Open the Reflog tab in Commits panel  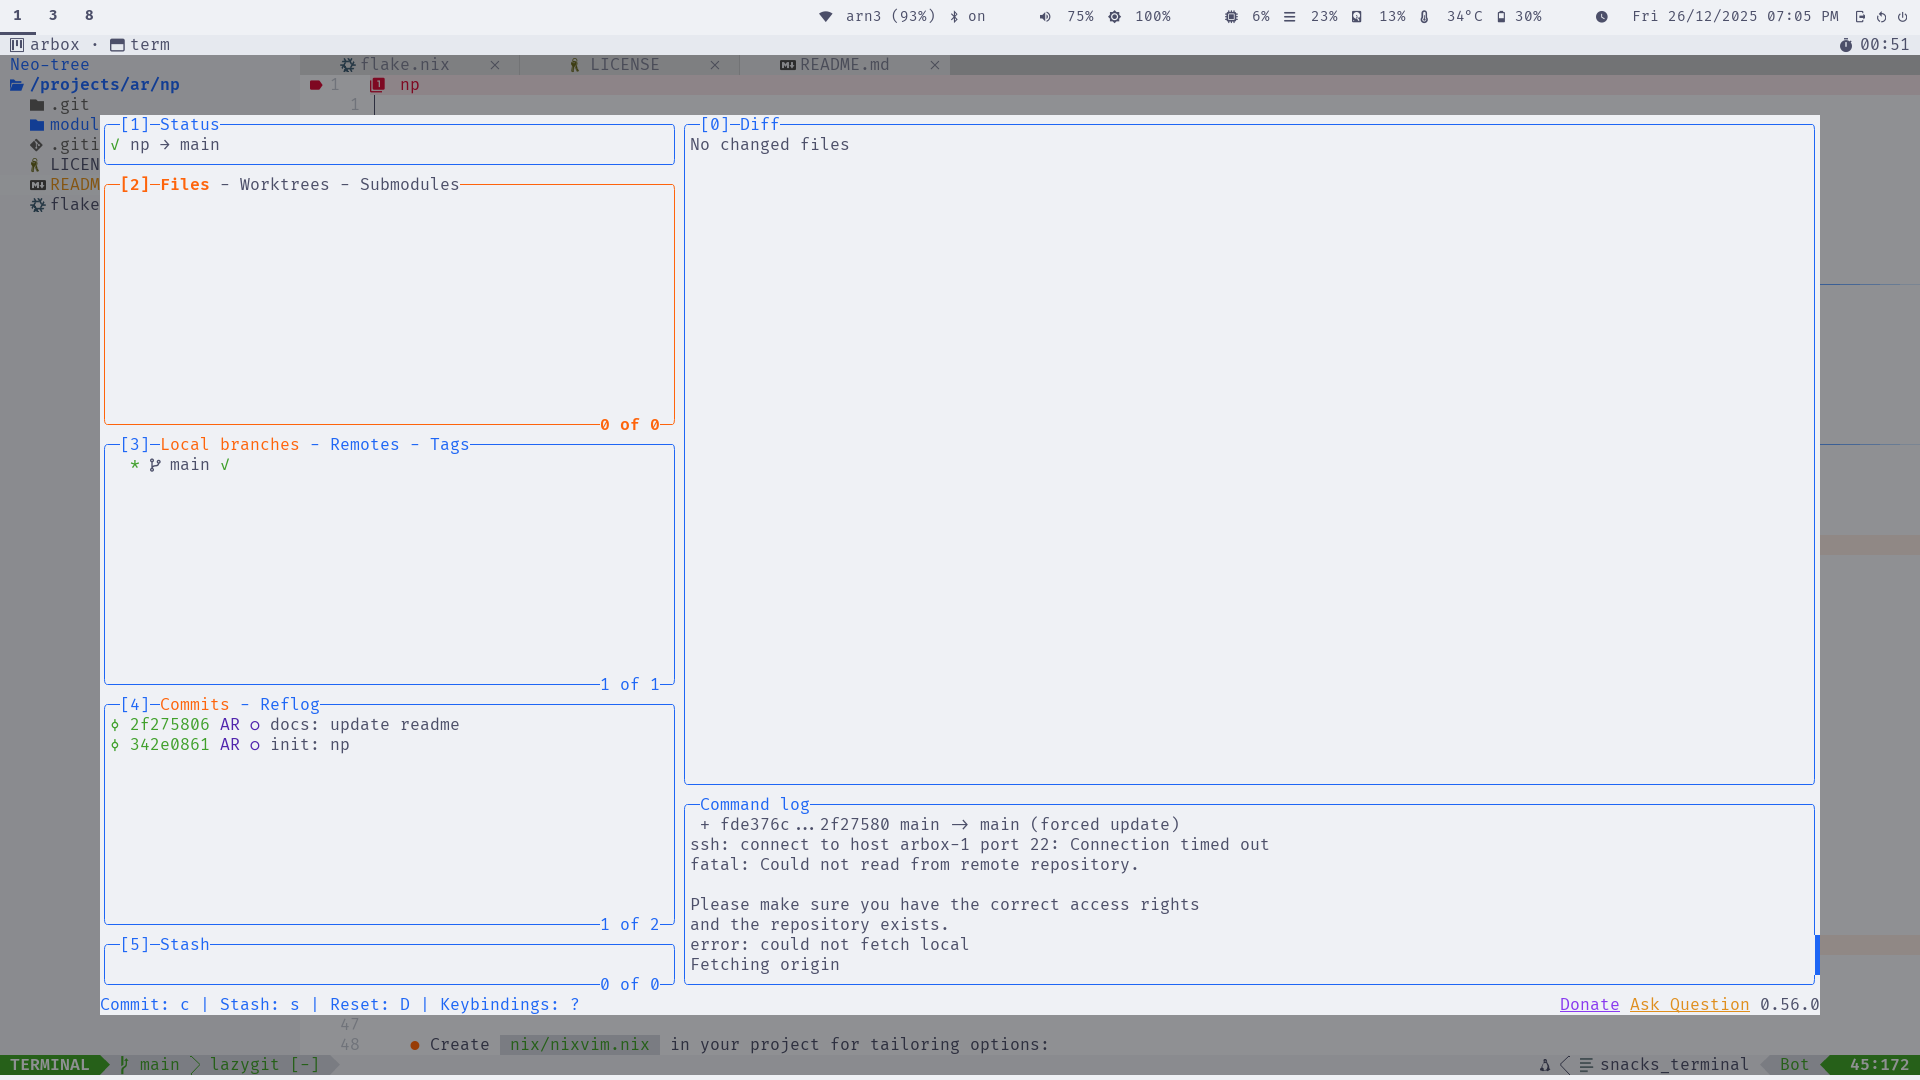[289, 705]
